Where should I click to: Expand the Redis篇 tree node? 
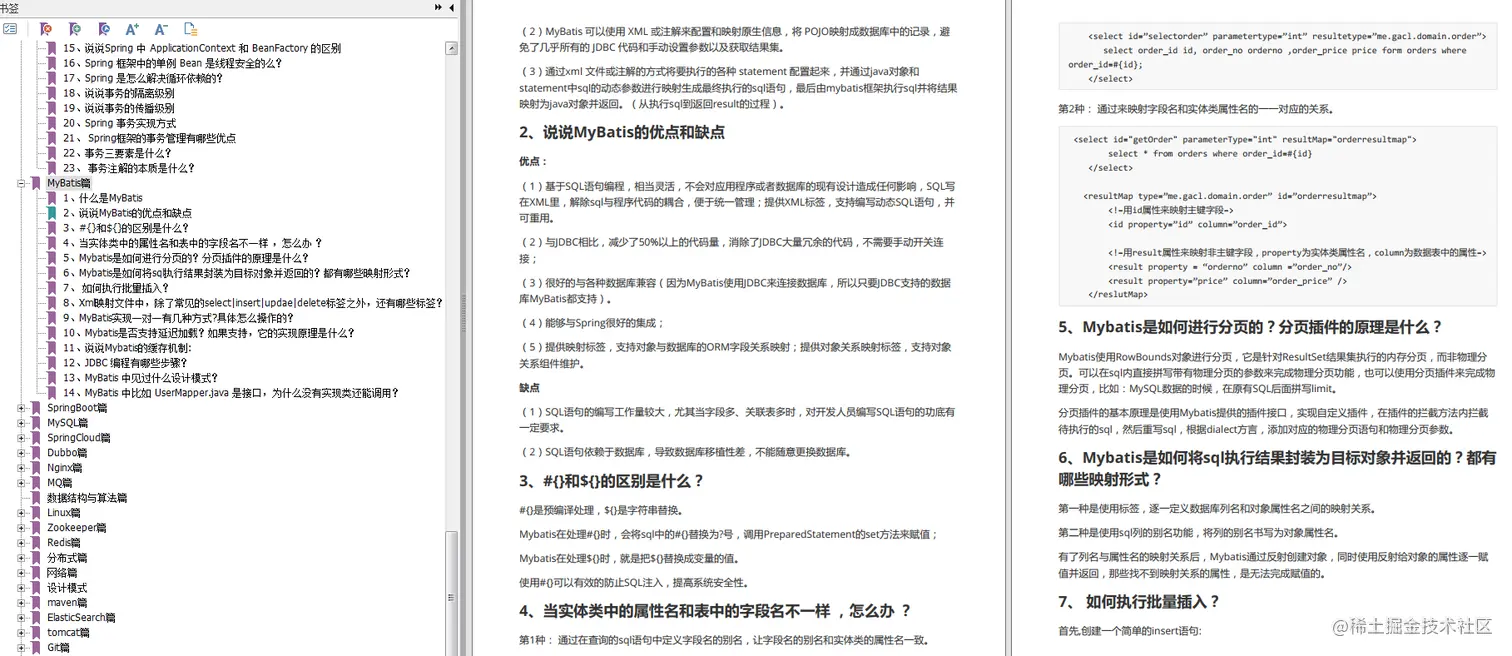pos(22,542)
